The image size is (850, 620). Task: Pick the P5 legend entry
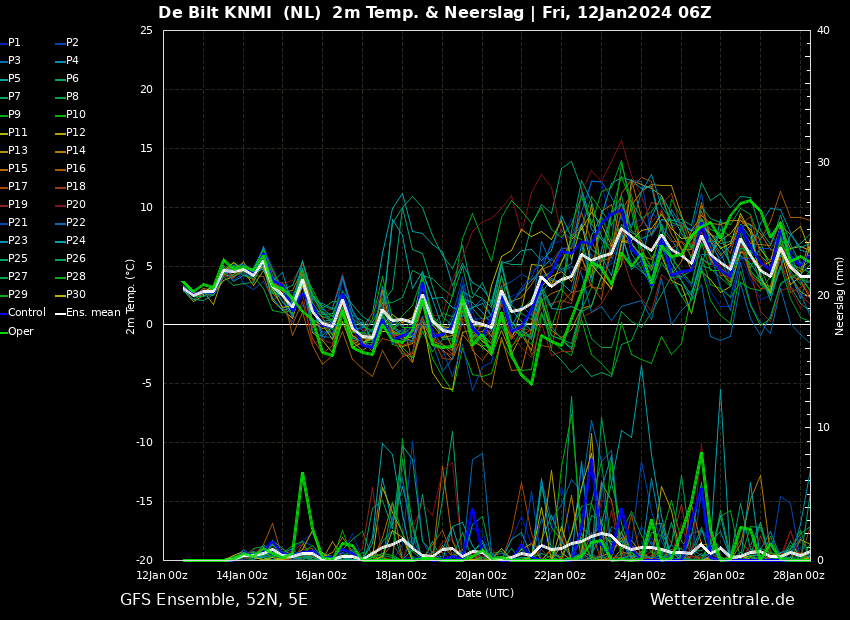tap(10, 79)
